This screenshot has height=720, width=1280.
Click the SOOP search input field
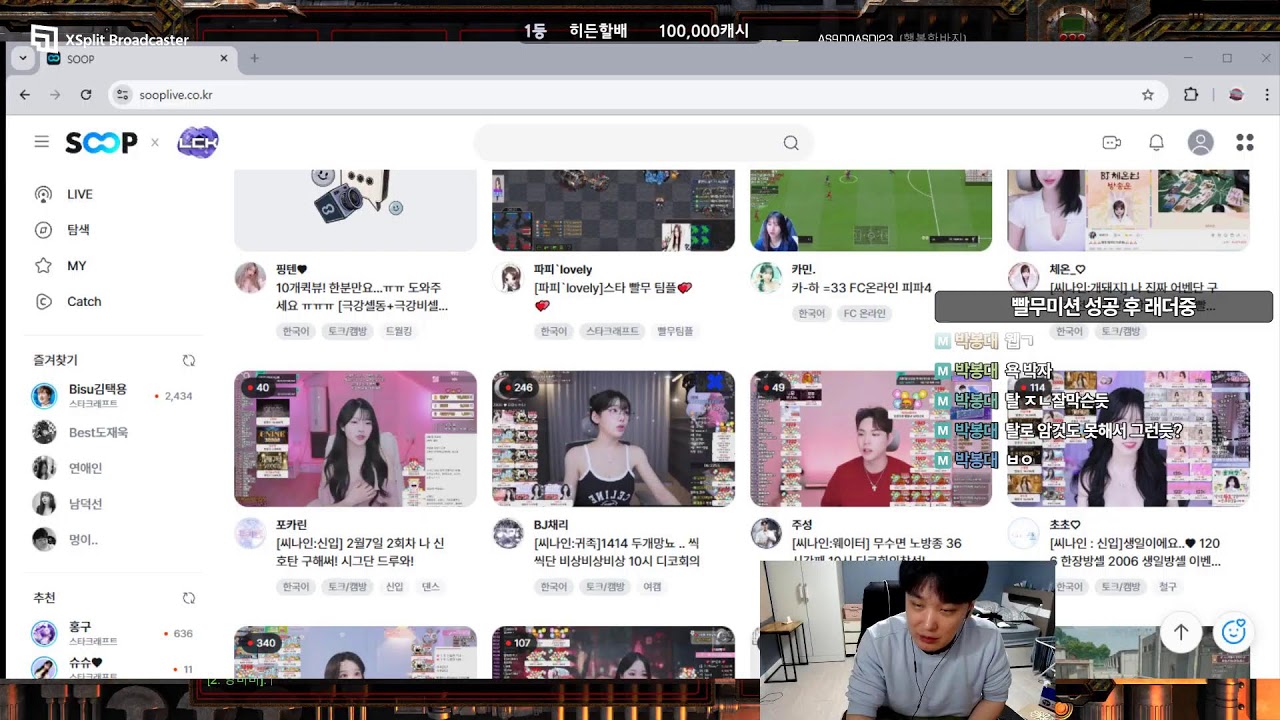coord(643,143)
